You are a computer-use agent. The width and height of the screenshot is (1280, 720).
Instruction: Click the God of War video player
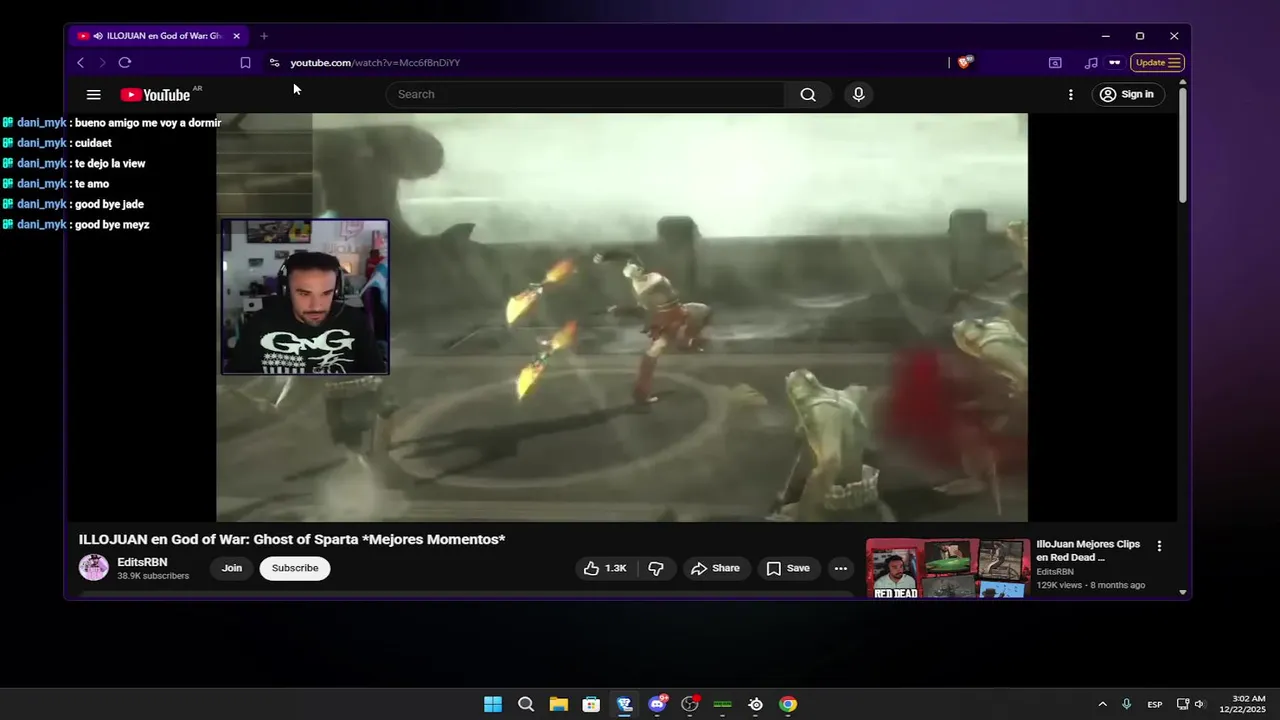tap(622, 317)
